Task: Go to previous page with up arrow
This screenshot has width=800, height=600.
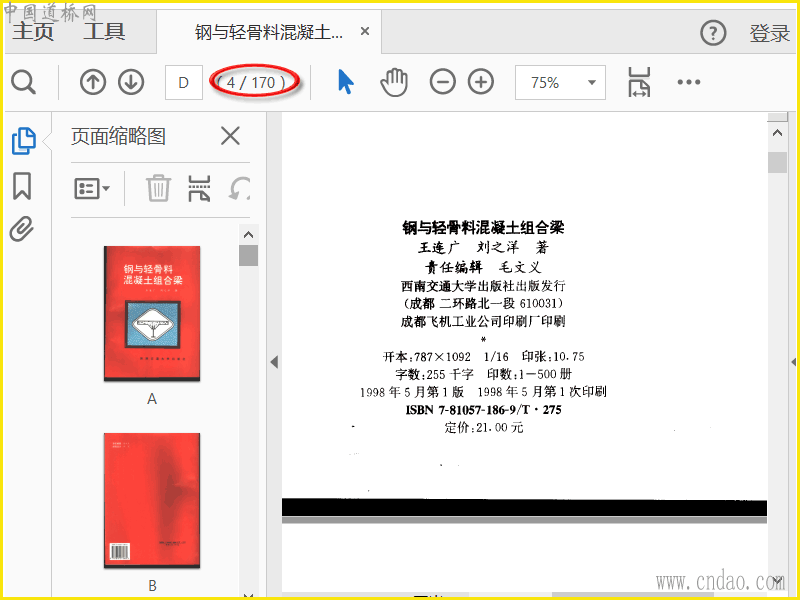Action: coord(93,82)
